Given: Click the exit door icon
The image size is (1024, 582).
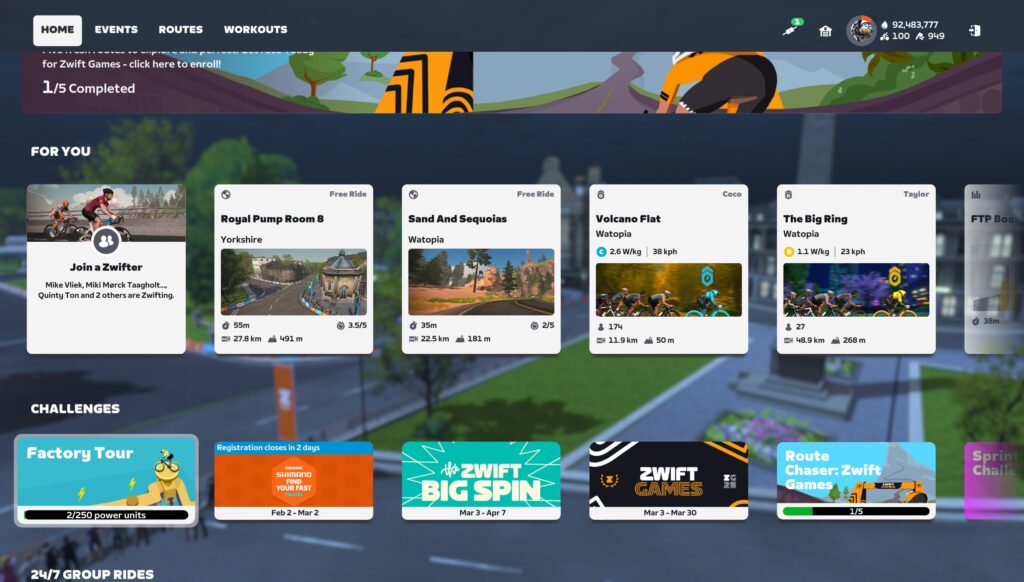Looking at the screenshot, I should (x=975, y=31).
